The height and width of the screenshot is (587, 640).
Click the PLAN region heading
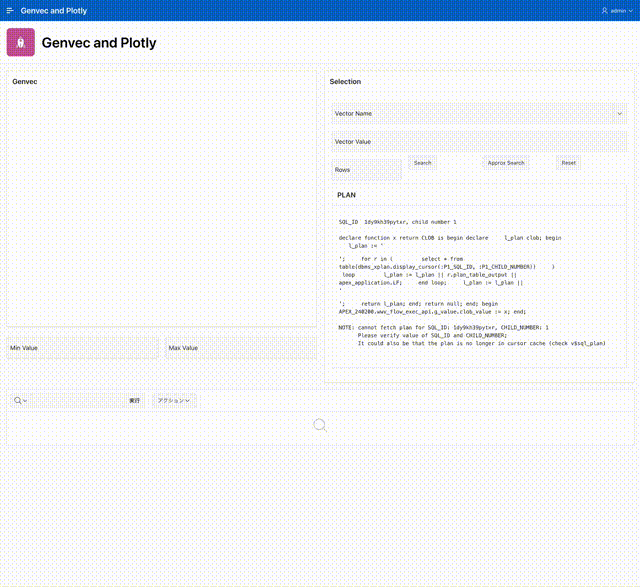click(x=347, y=195)
